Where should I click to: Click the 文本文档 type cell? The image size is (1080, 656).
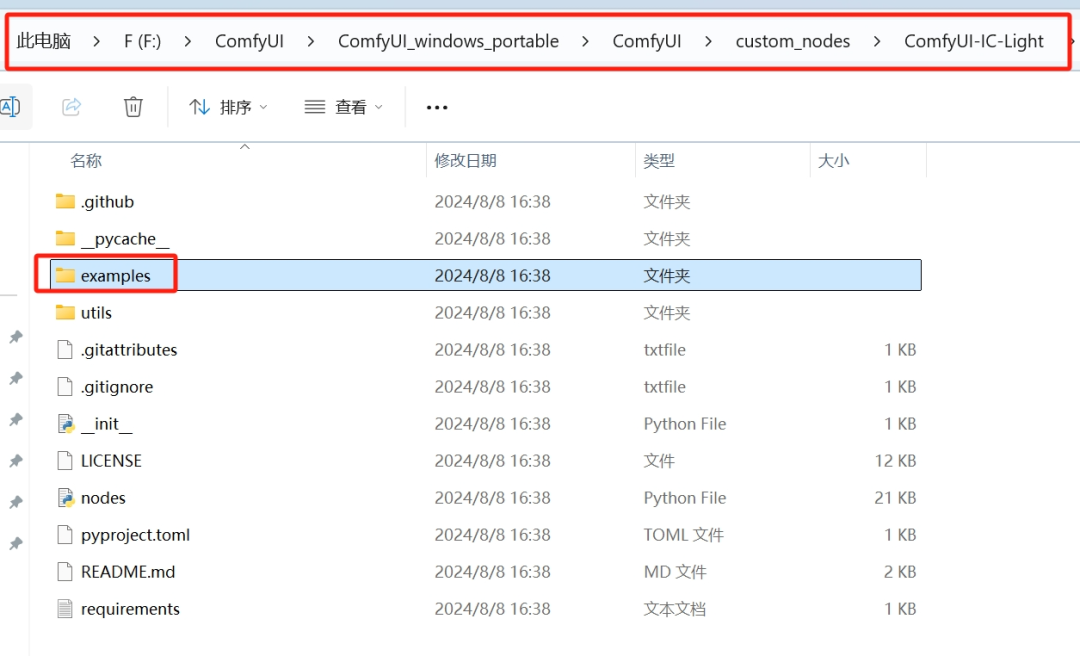point(674,609)
